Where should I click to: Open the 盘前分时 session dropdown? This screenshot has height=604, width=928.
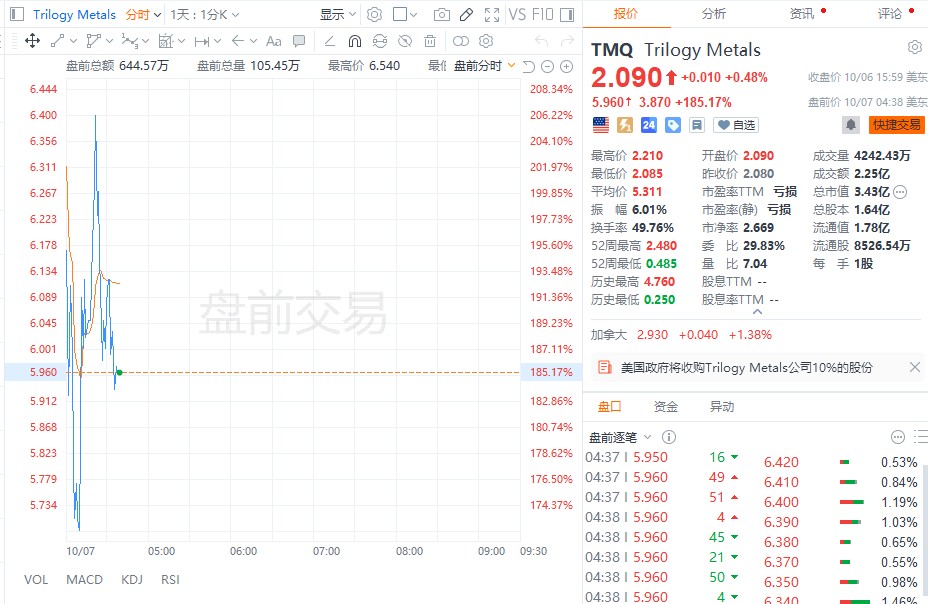(x=484, y=66)
